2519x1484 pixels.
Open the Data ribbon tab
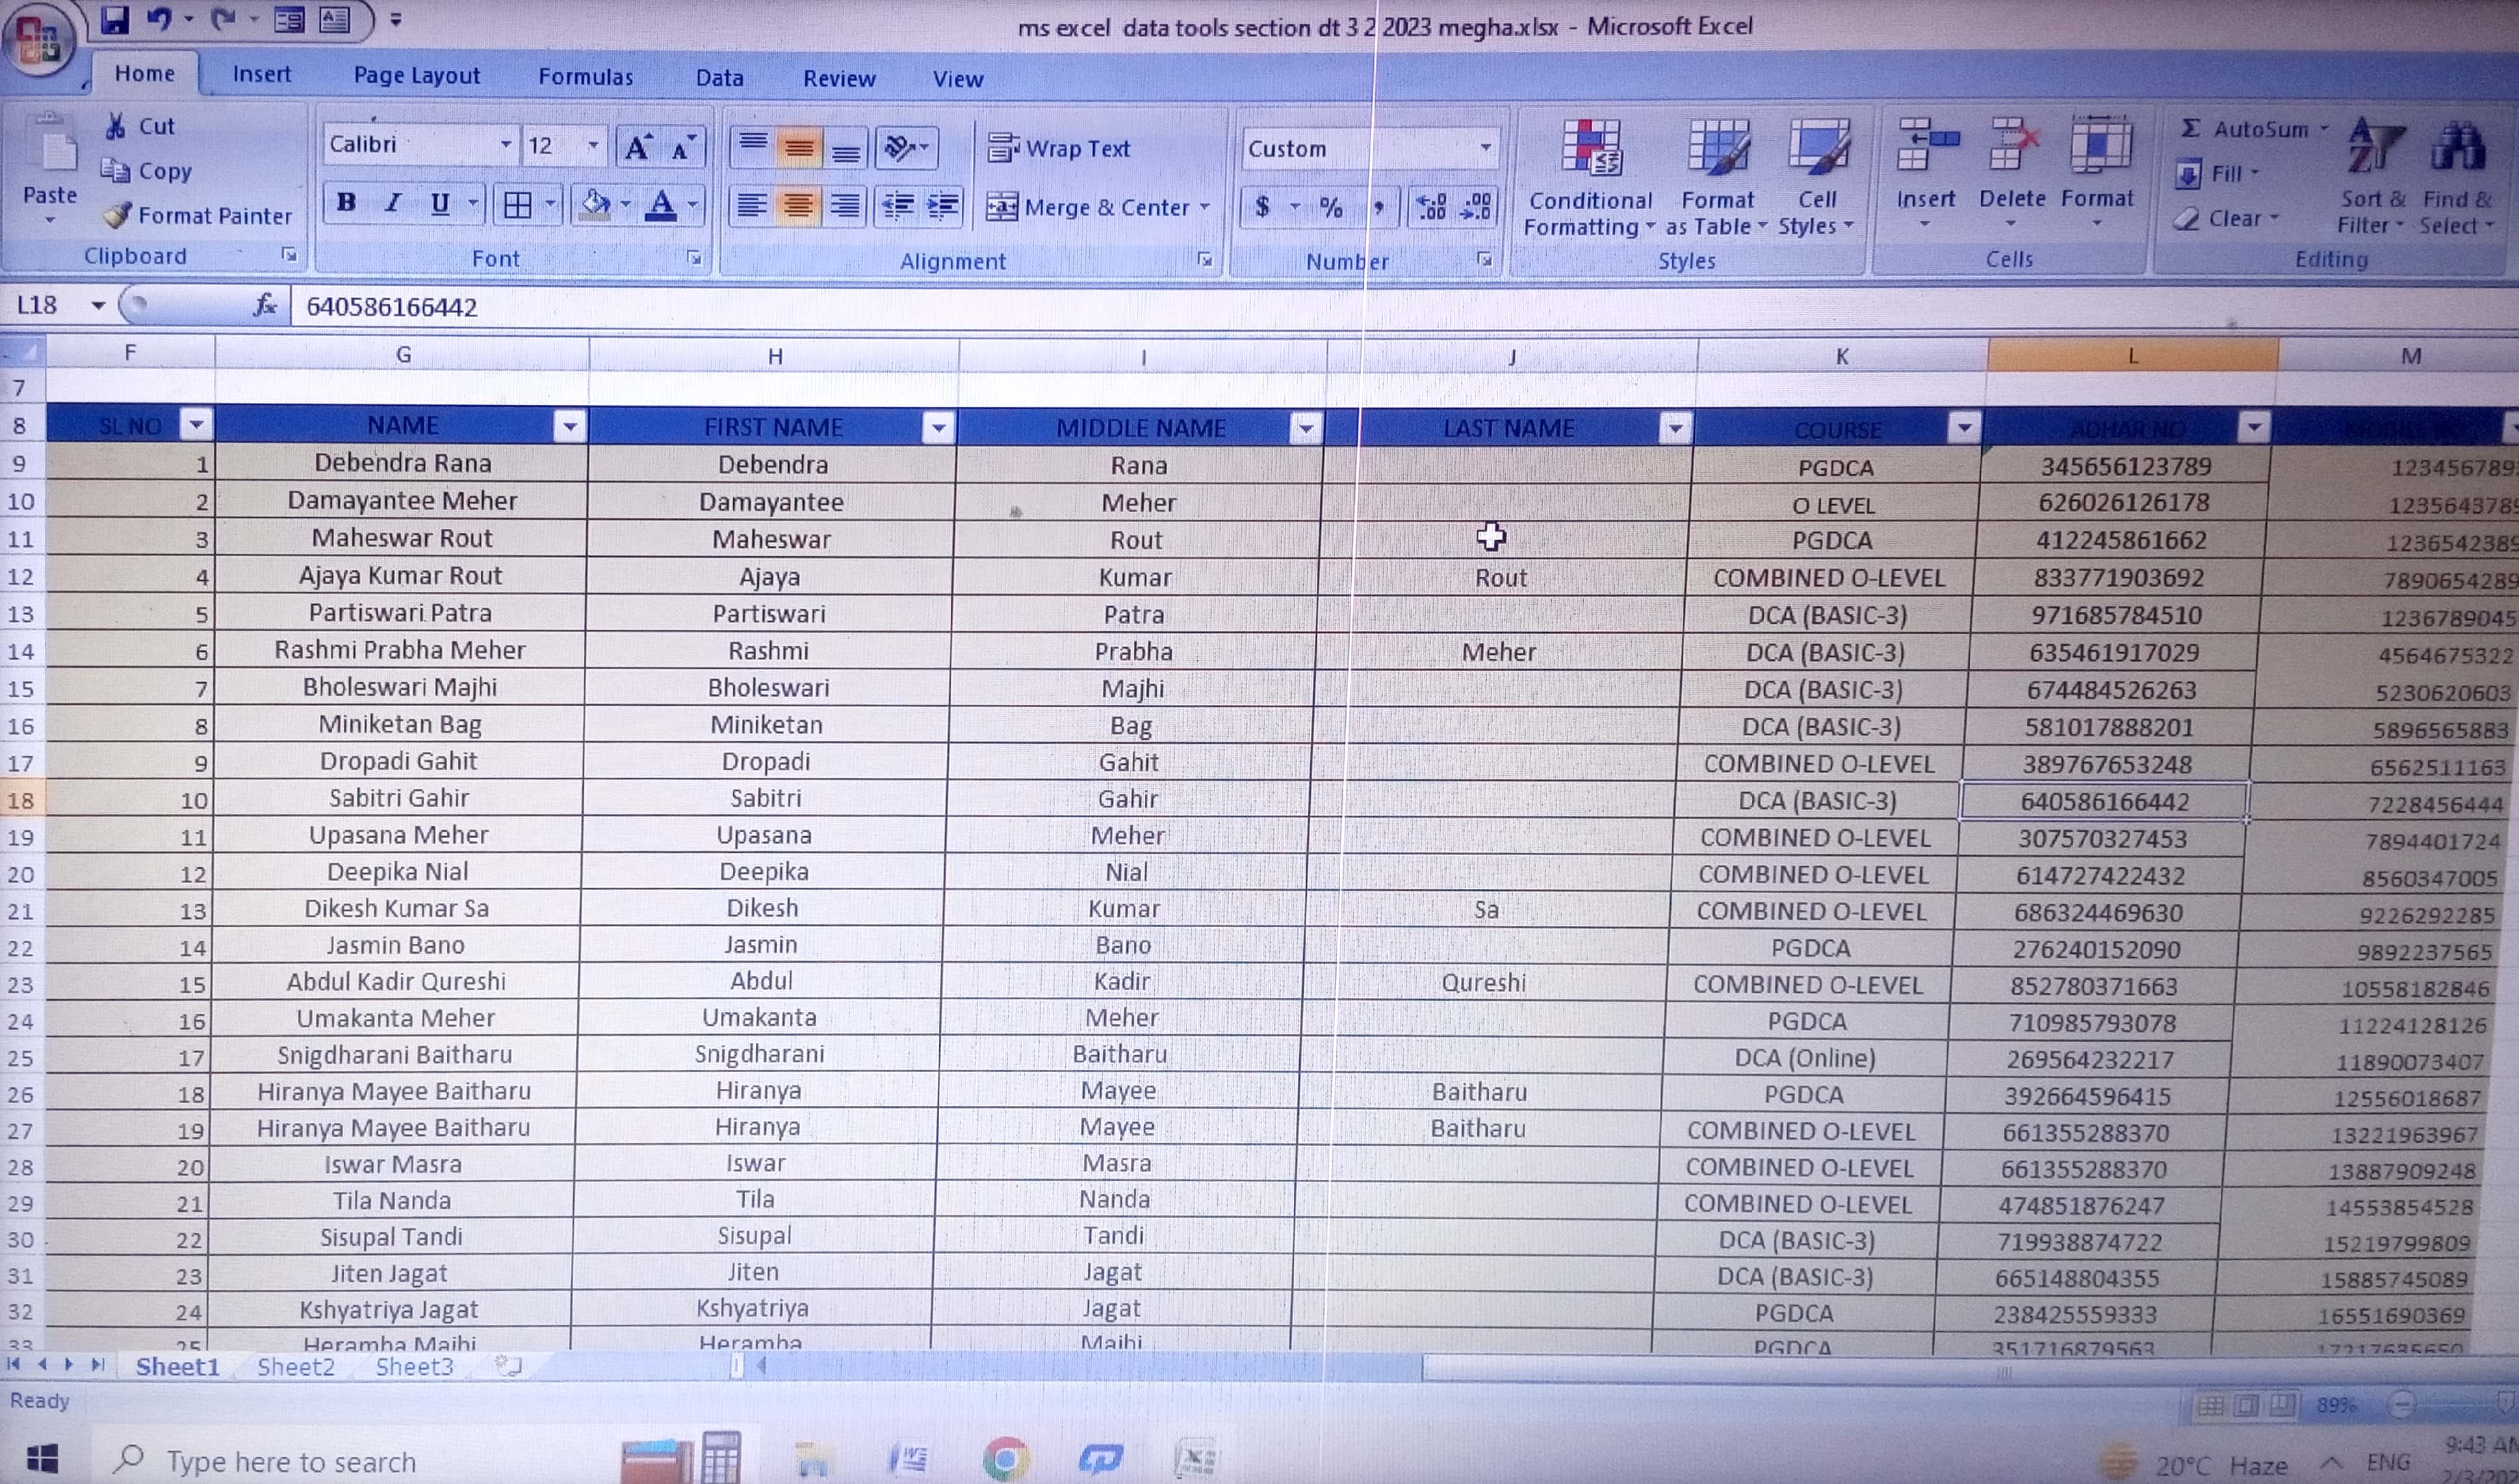[x=719, y=78]
